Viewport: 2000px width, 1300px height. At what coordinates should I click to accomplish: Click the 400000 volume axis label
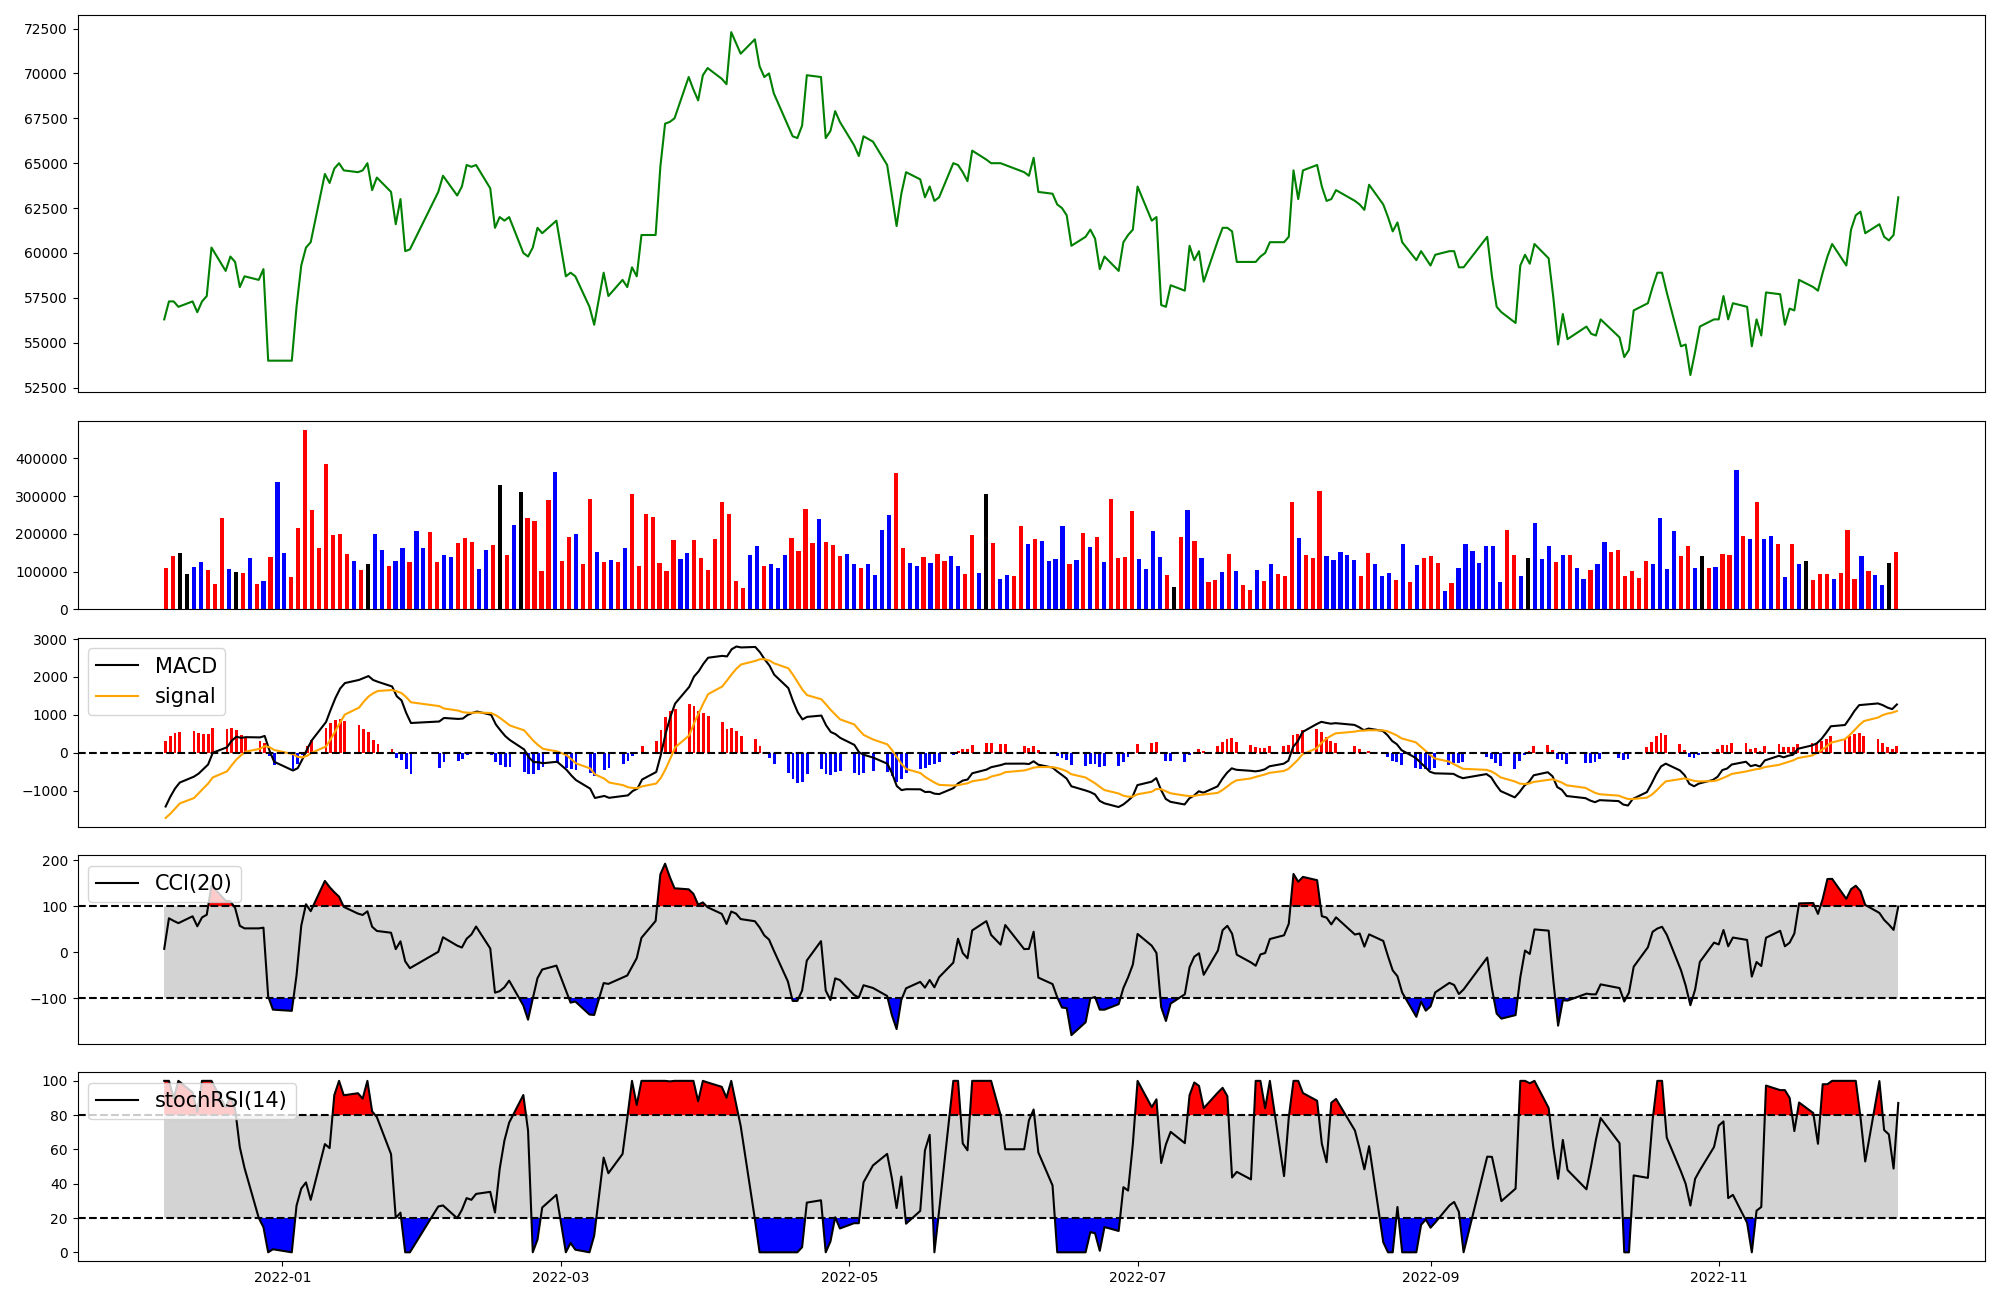point(43,459)
